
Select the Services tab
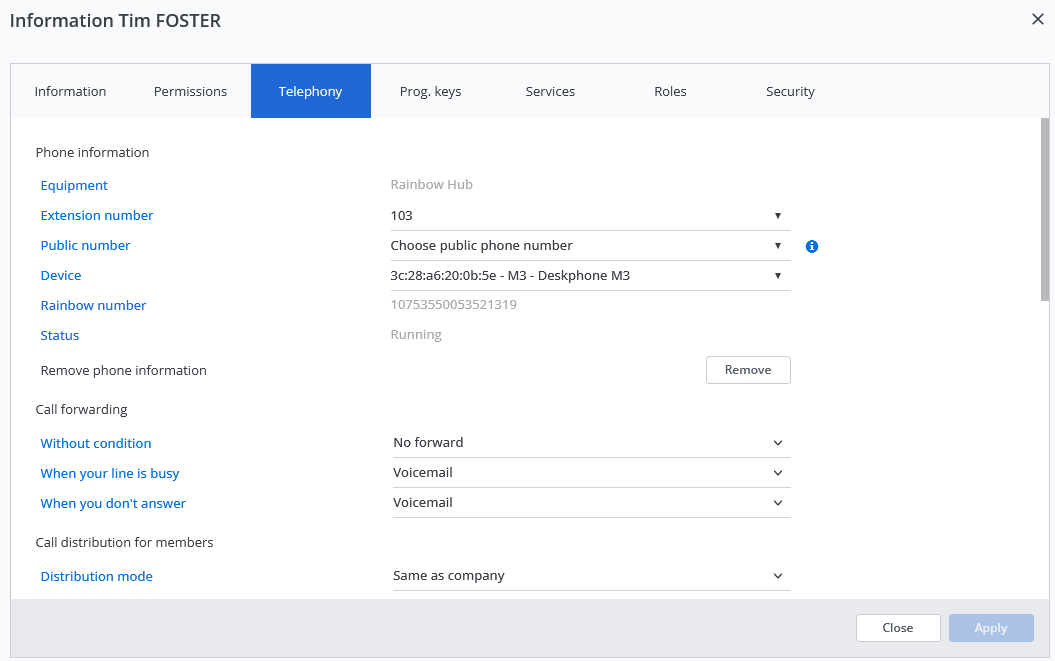coord(550,92)
